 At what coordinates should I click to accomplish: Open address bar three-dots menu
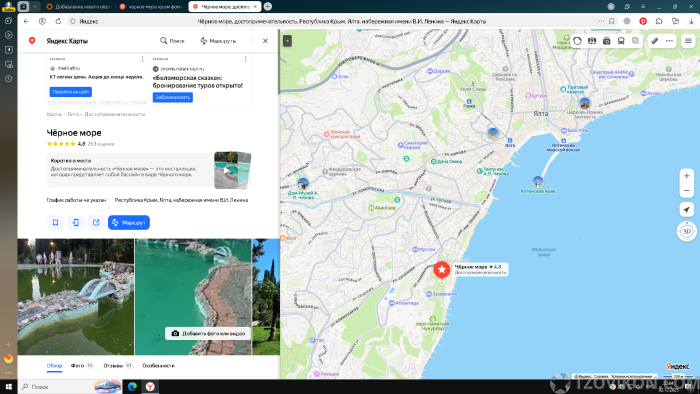pos(601,21)
